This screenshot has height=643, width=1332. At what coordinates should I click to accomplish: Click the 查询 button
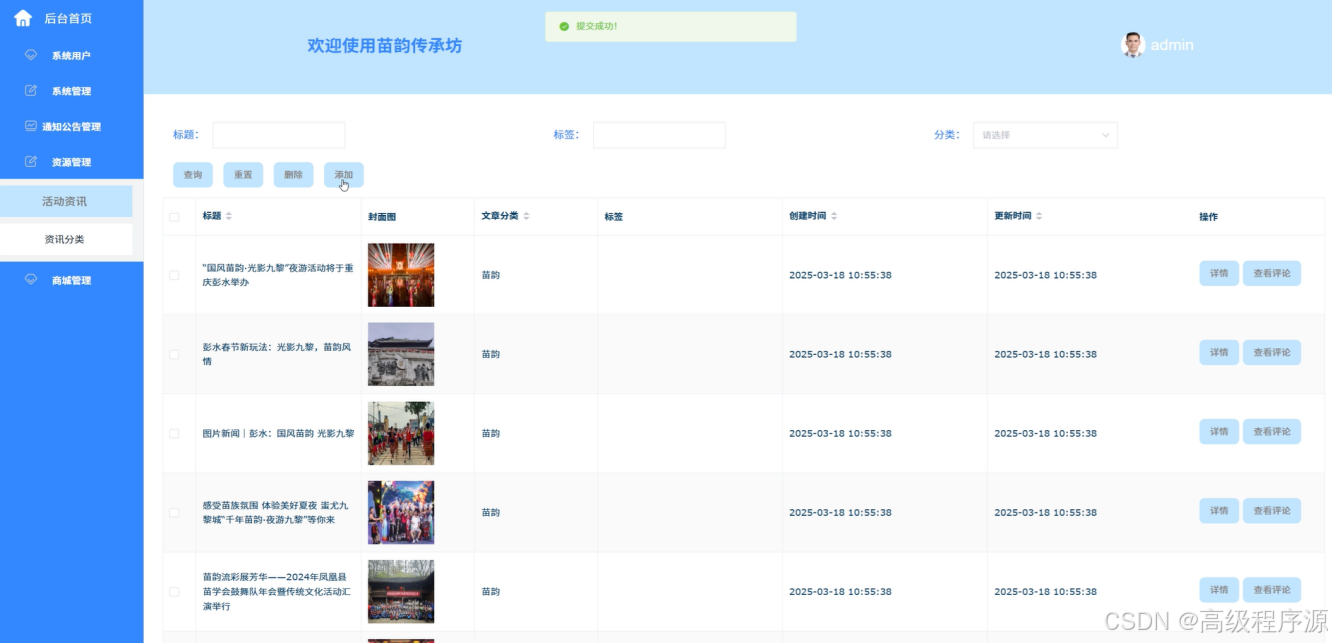coord(193,175)
